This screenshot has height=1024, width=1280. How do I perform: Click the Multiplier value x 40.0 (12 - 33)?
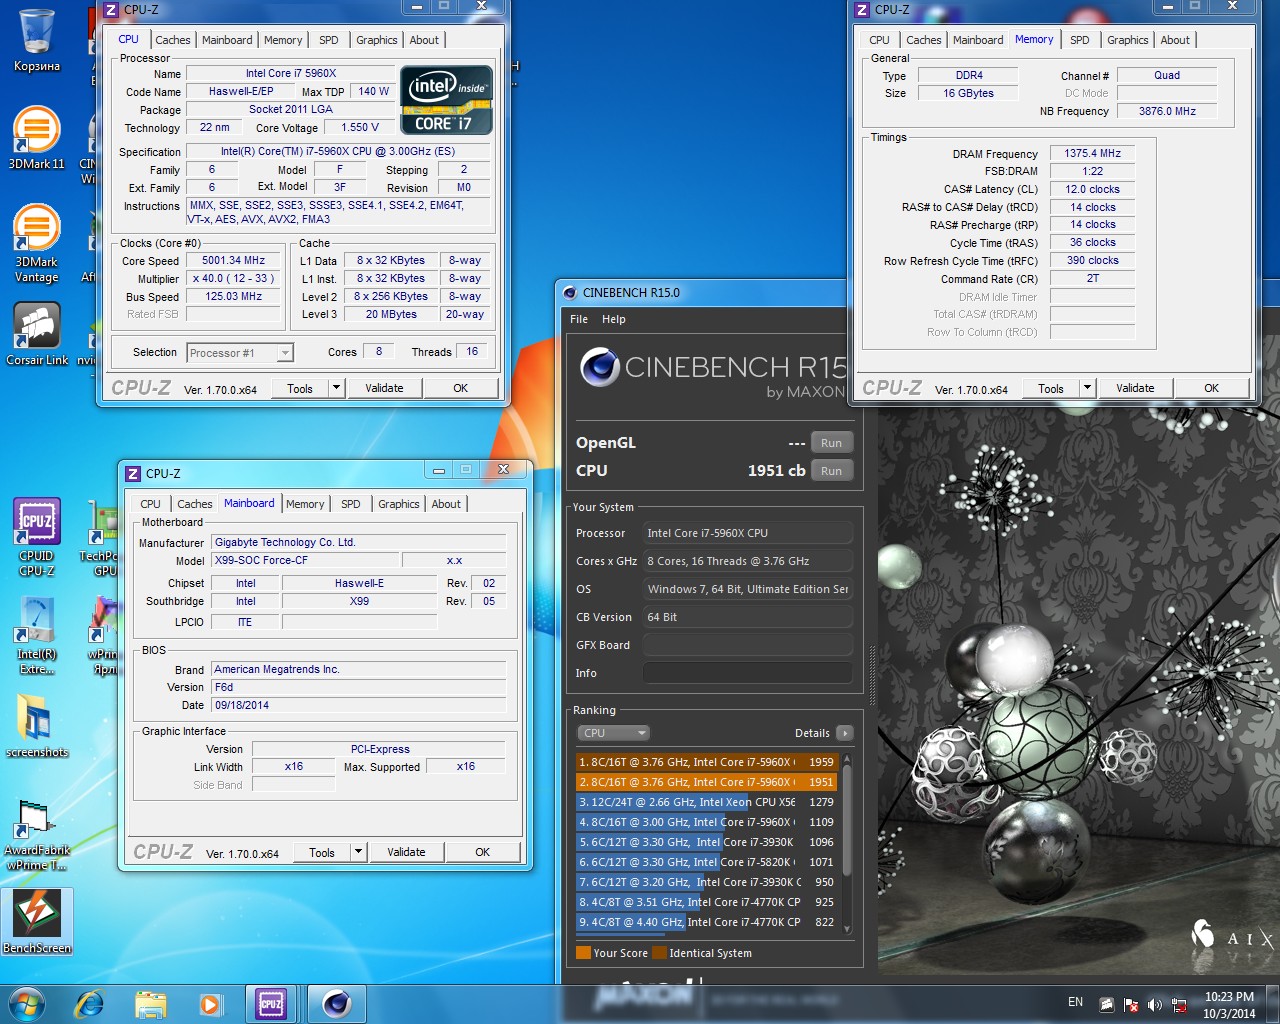pyautogui.click(x=234, y=278)
